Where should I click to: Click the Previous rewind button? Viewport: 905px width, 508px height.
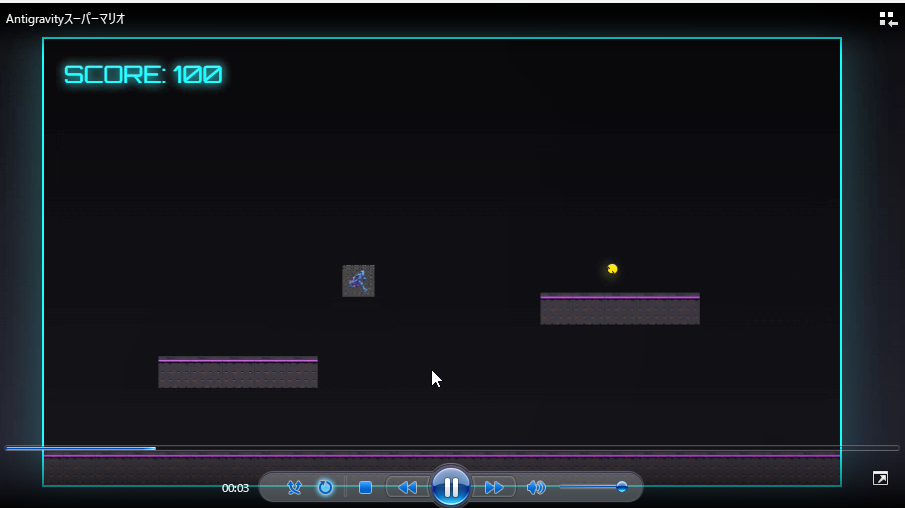(407, 487)
